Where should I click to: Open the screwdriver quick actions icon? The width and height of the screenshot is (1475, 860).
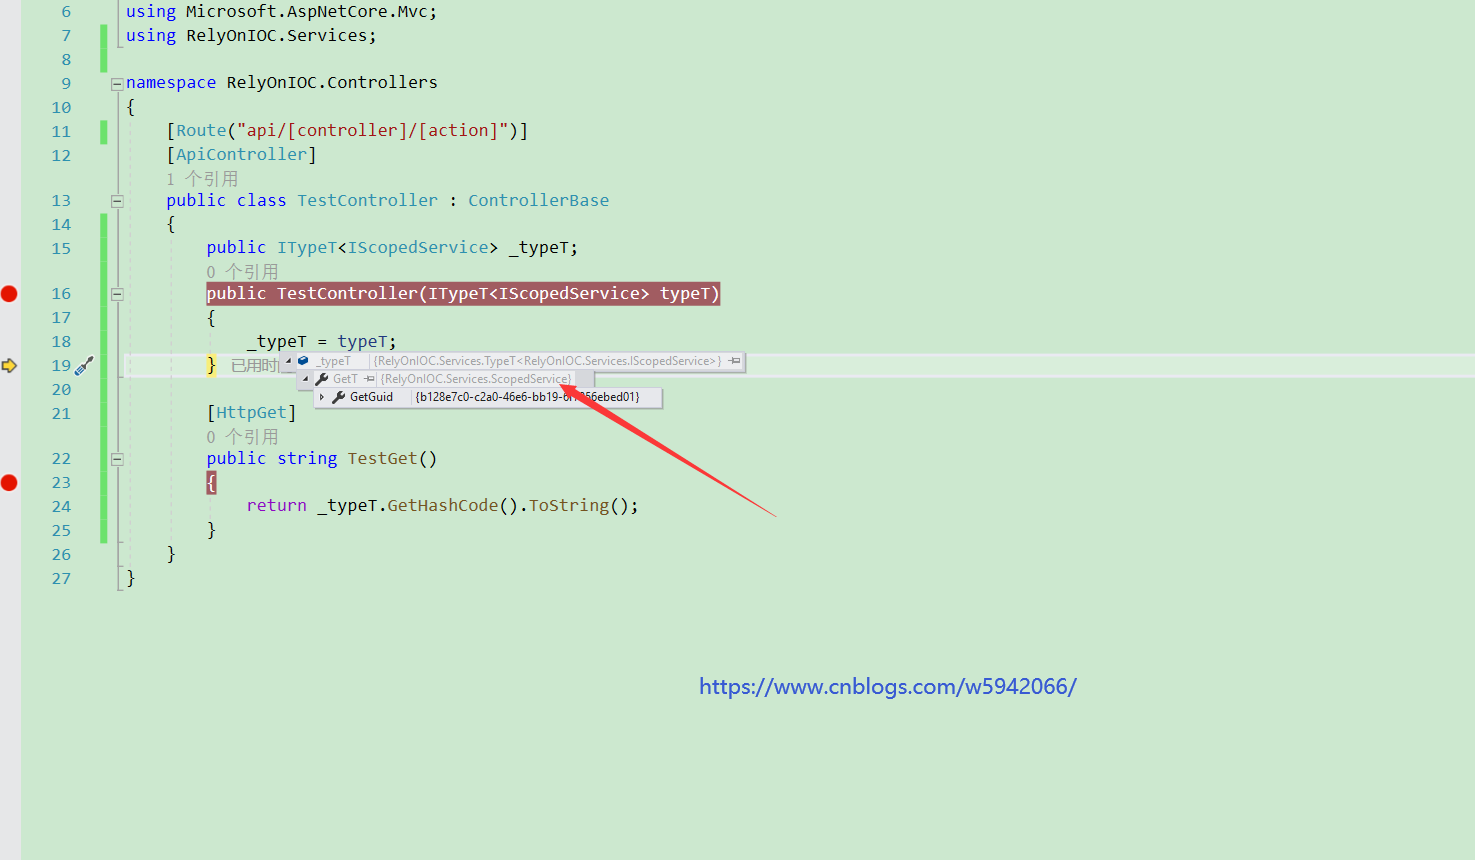[x=84, y=366]
